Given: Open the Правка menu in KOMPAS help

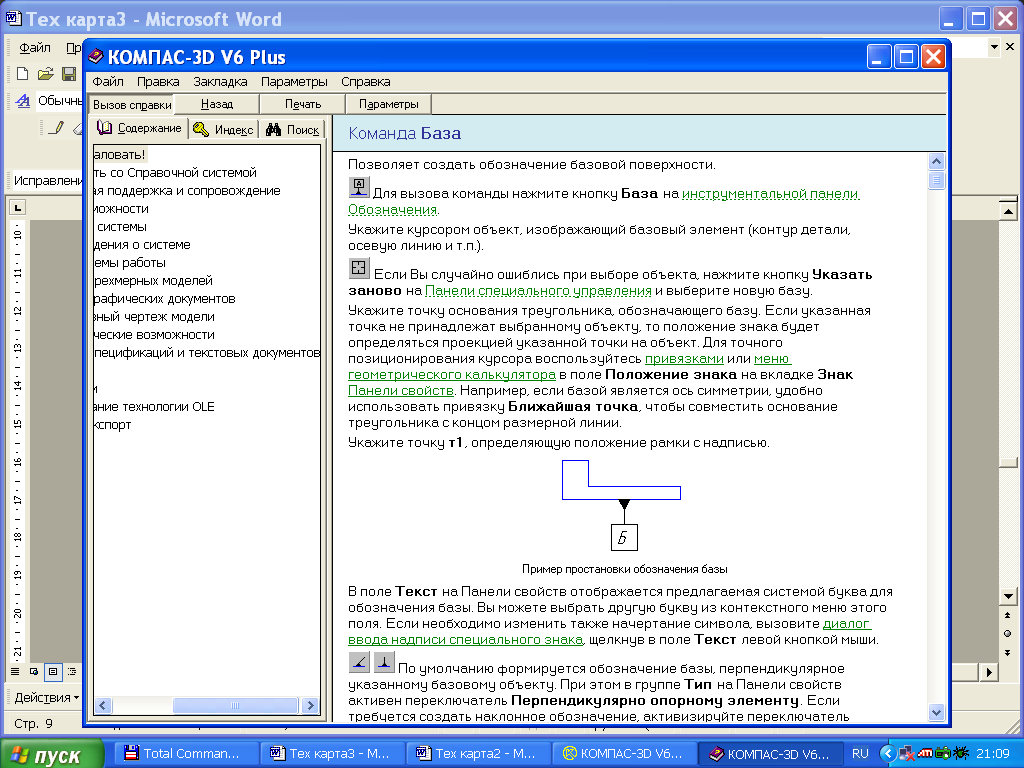Looking at the screenshot, I should point(158,82).
